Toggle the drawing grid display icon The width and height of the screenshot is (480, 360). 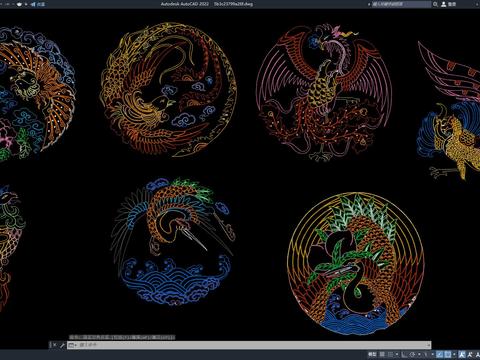coord(382,354)
